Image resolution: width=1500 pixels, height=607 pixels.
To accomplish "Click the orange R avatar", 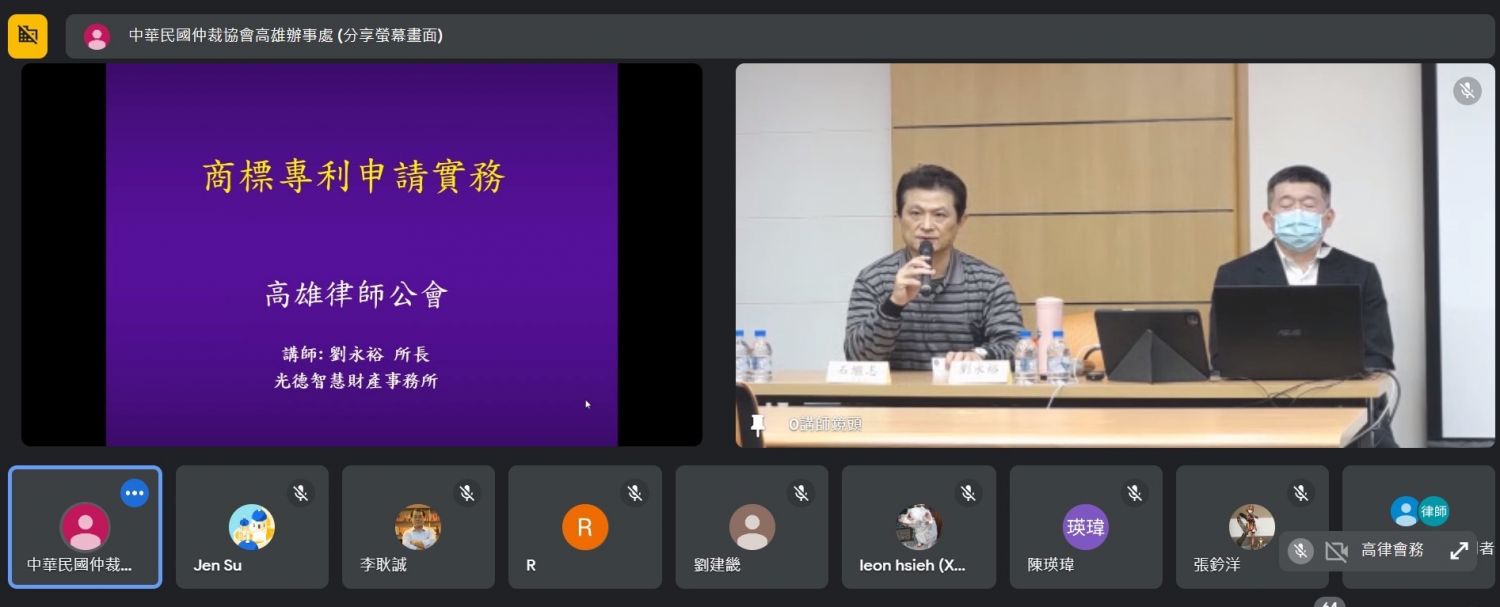I will (585, 527).
